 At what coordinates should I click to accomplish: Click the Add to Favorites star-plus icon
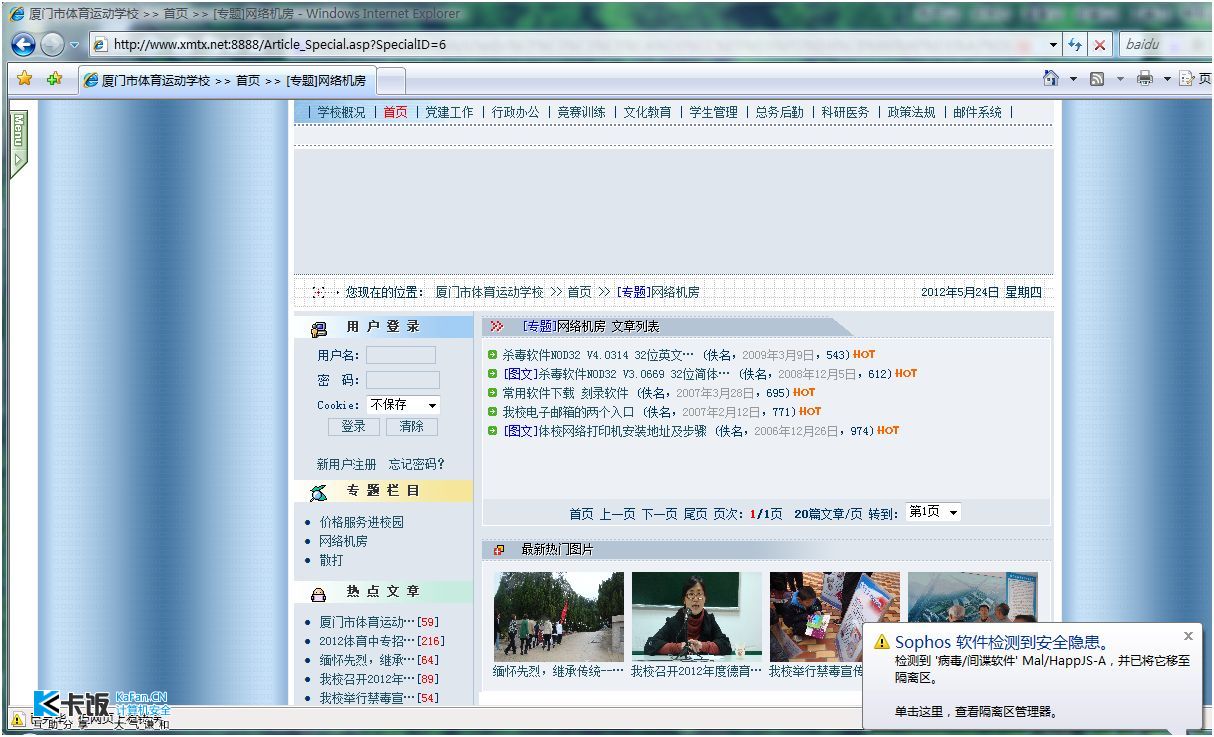(x=54, y=79)
